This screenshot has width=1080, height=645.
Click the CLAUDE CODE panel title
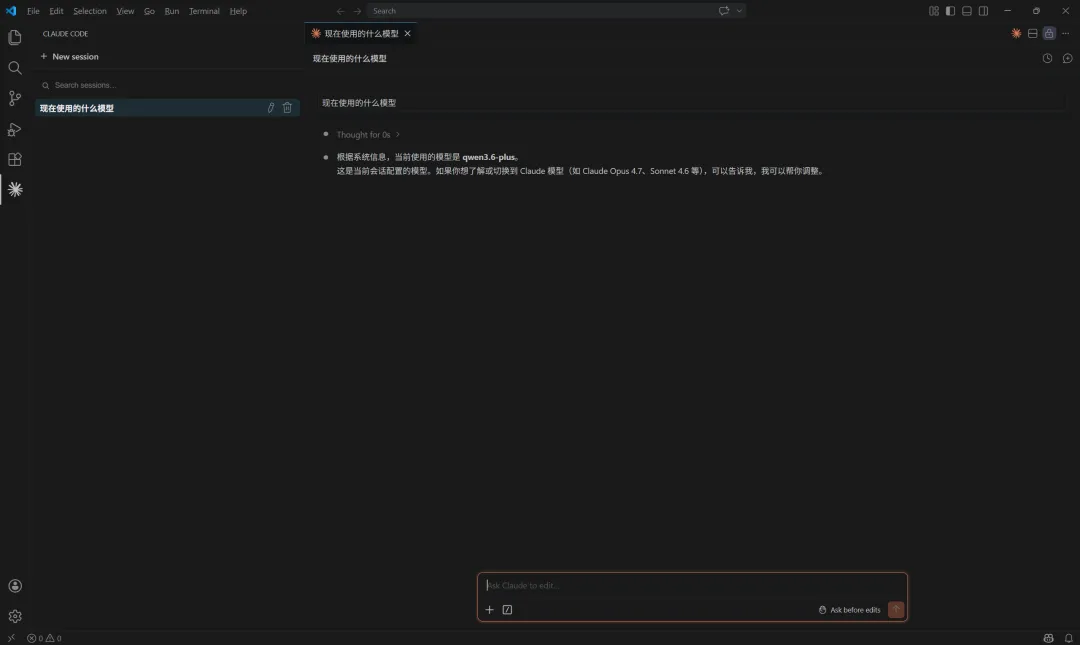65,34
